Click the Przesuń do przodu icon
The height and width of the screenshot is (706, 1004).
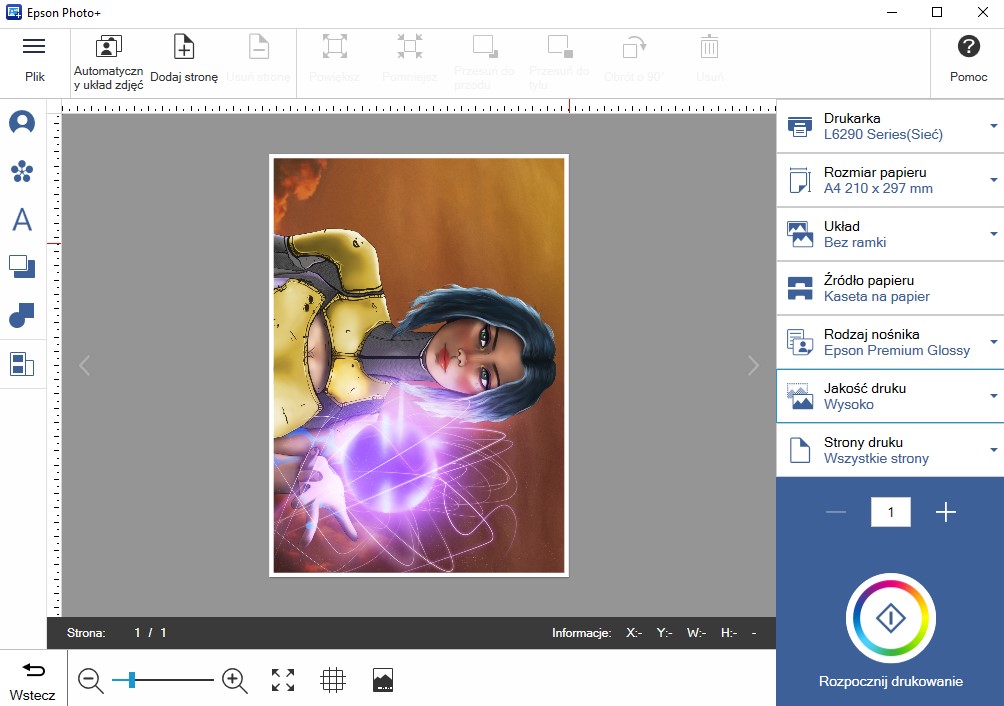[485, 47]
